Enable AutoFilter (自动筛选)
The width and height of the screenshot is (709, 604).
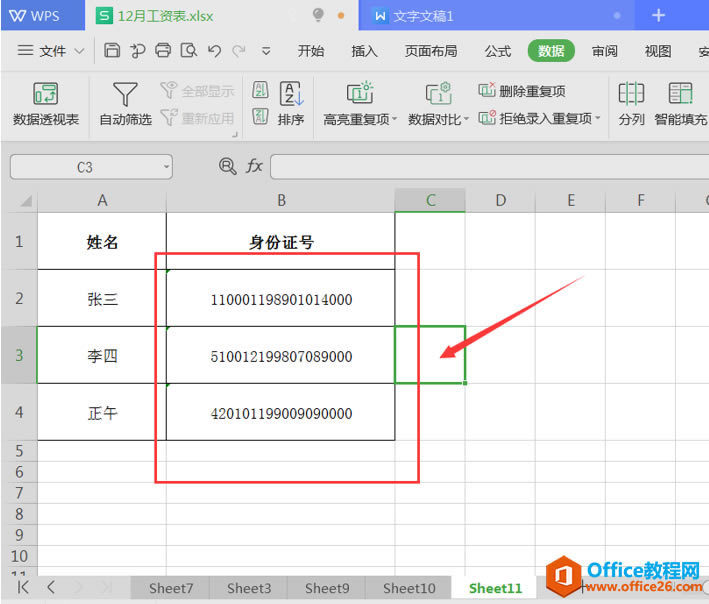125,104
